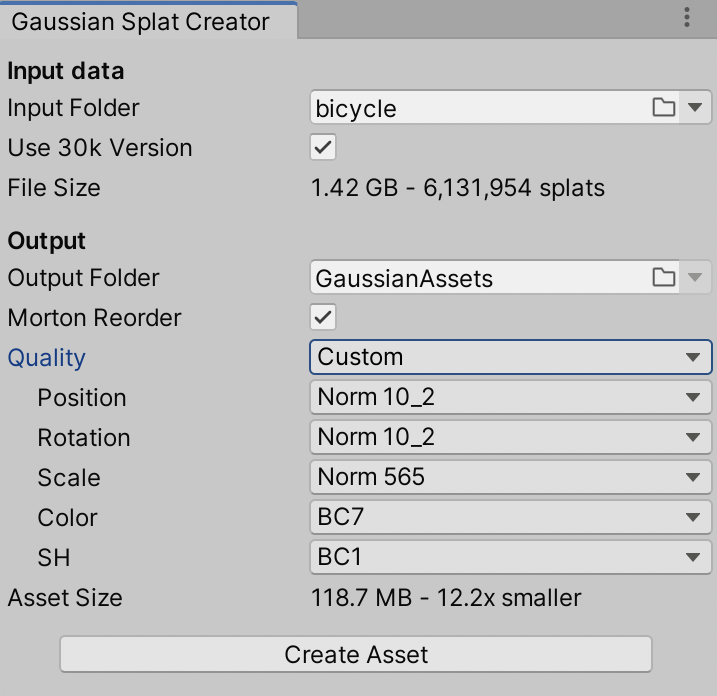Click the bicycle input folder field
This screenshot has width=717, height=696.
[x=480, y=107]
